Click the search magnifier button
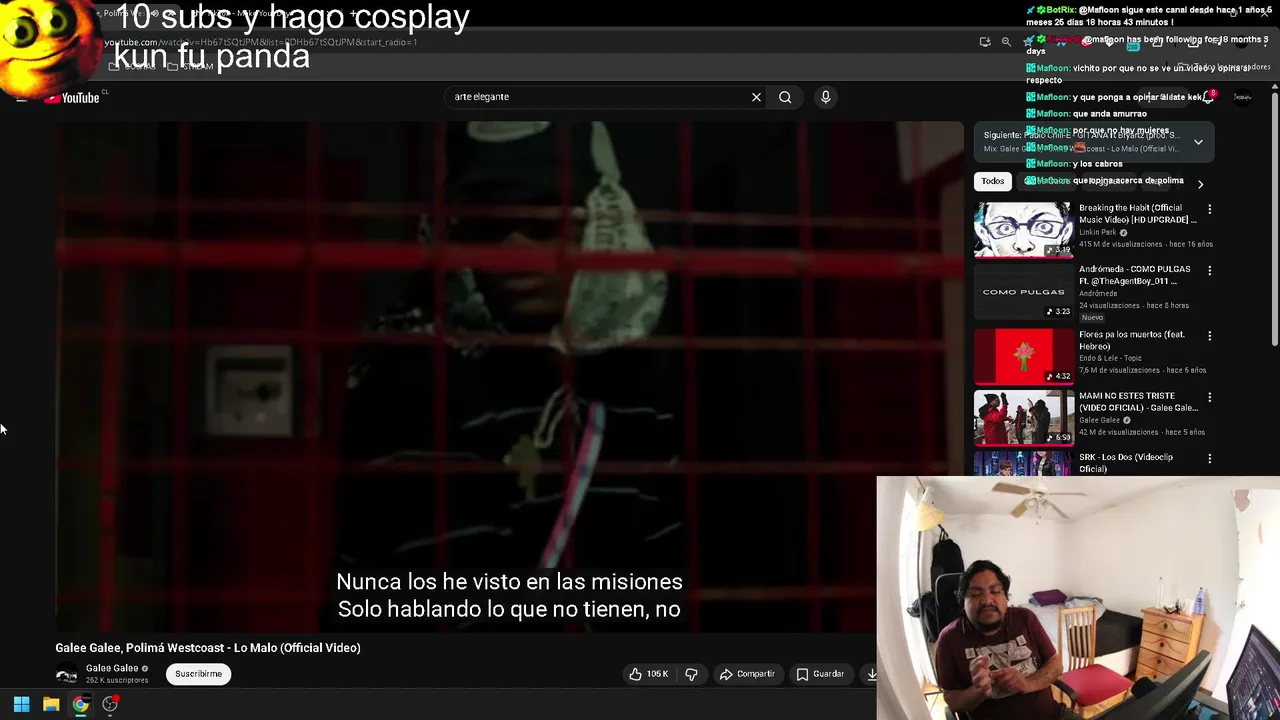 pos(785,97)
